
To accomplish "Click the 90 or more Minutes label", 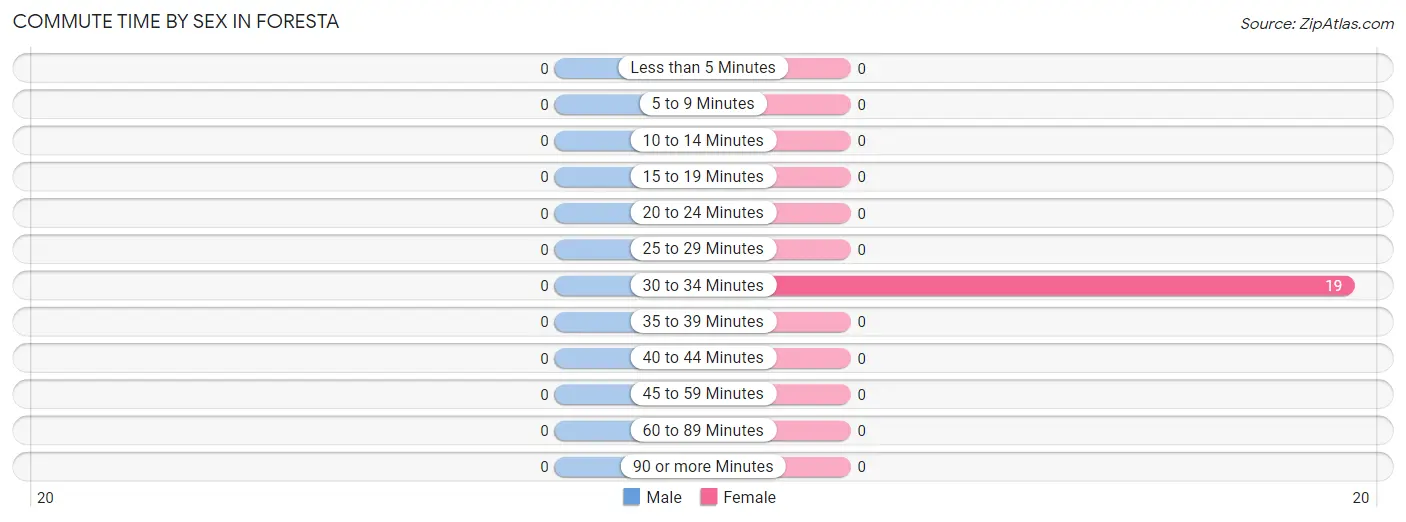I will [x=703, y=467].
